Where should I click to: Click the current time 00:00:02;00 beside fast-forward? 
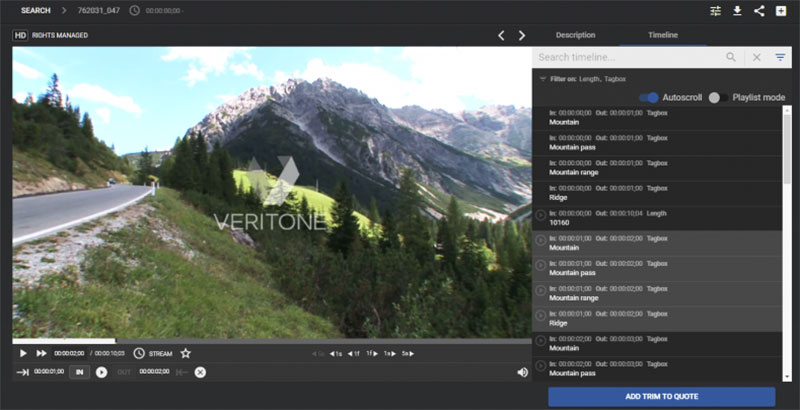click(x=69, y=353)
